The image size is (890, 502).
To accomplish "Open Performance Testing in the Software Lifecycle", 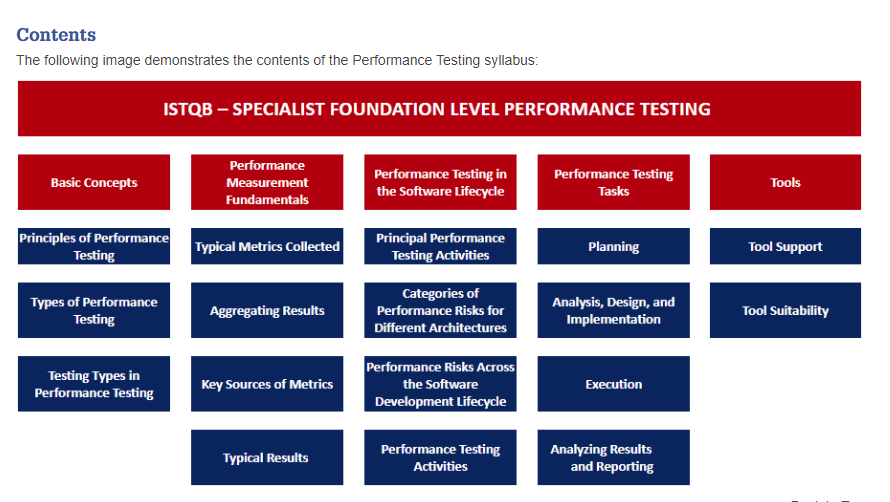I will click(440, 182).
